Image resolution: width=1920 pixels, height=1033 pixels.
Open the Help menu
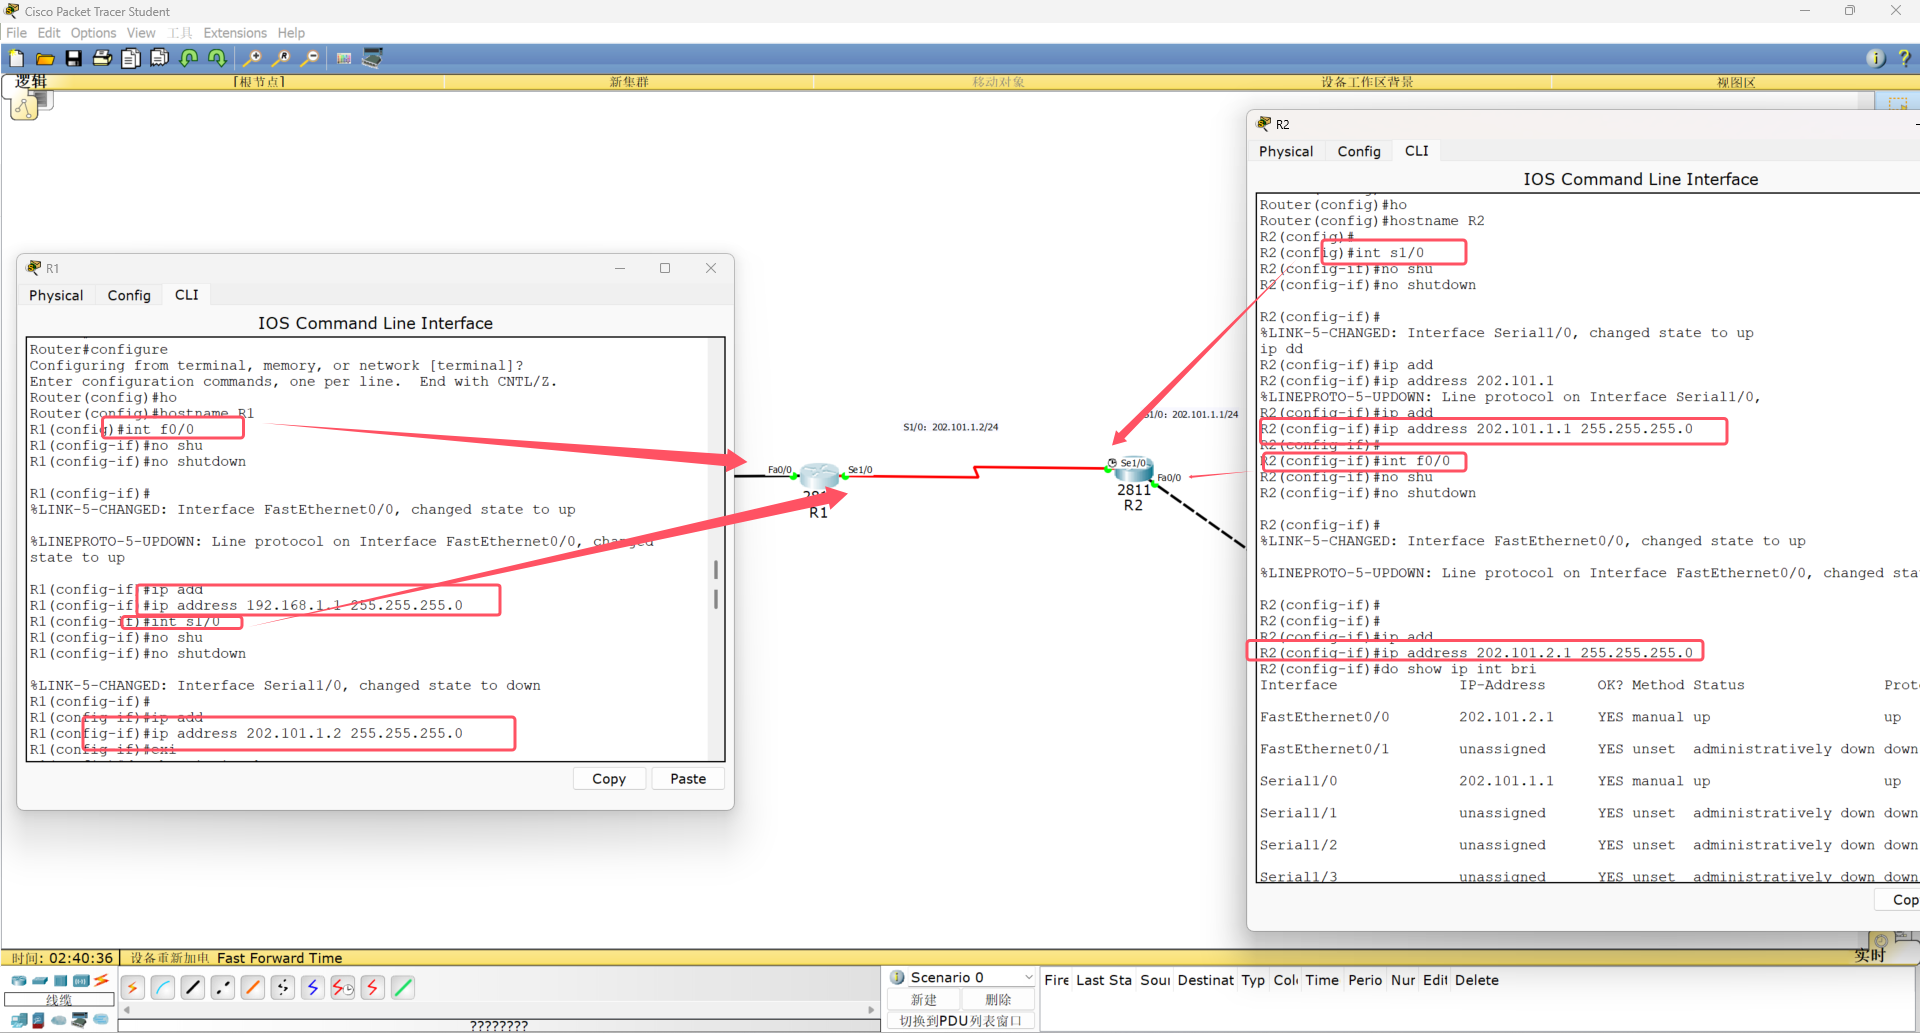coord(291,33)
